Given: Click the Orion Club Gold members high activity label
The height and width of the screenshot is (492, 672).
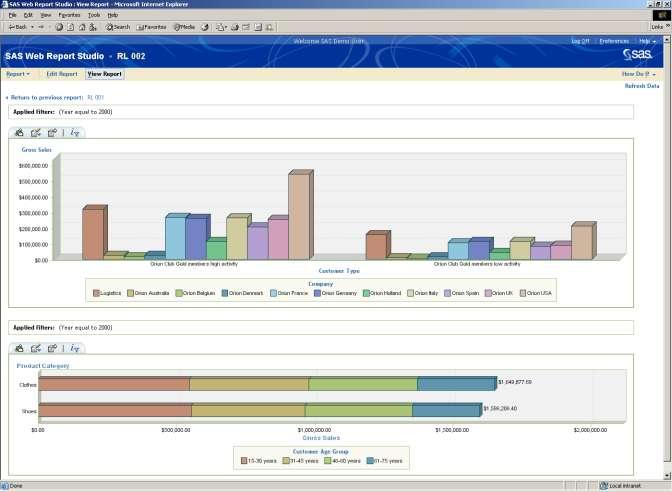Looking at the screenshot, I should (194, 264).
